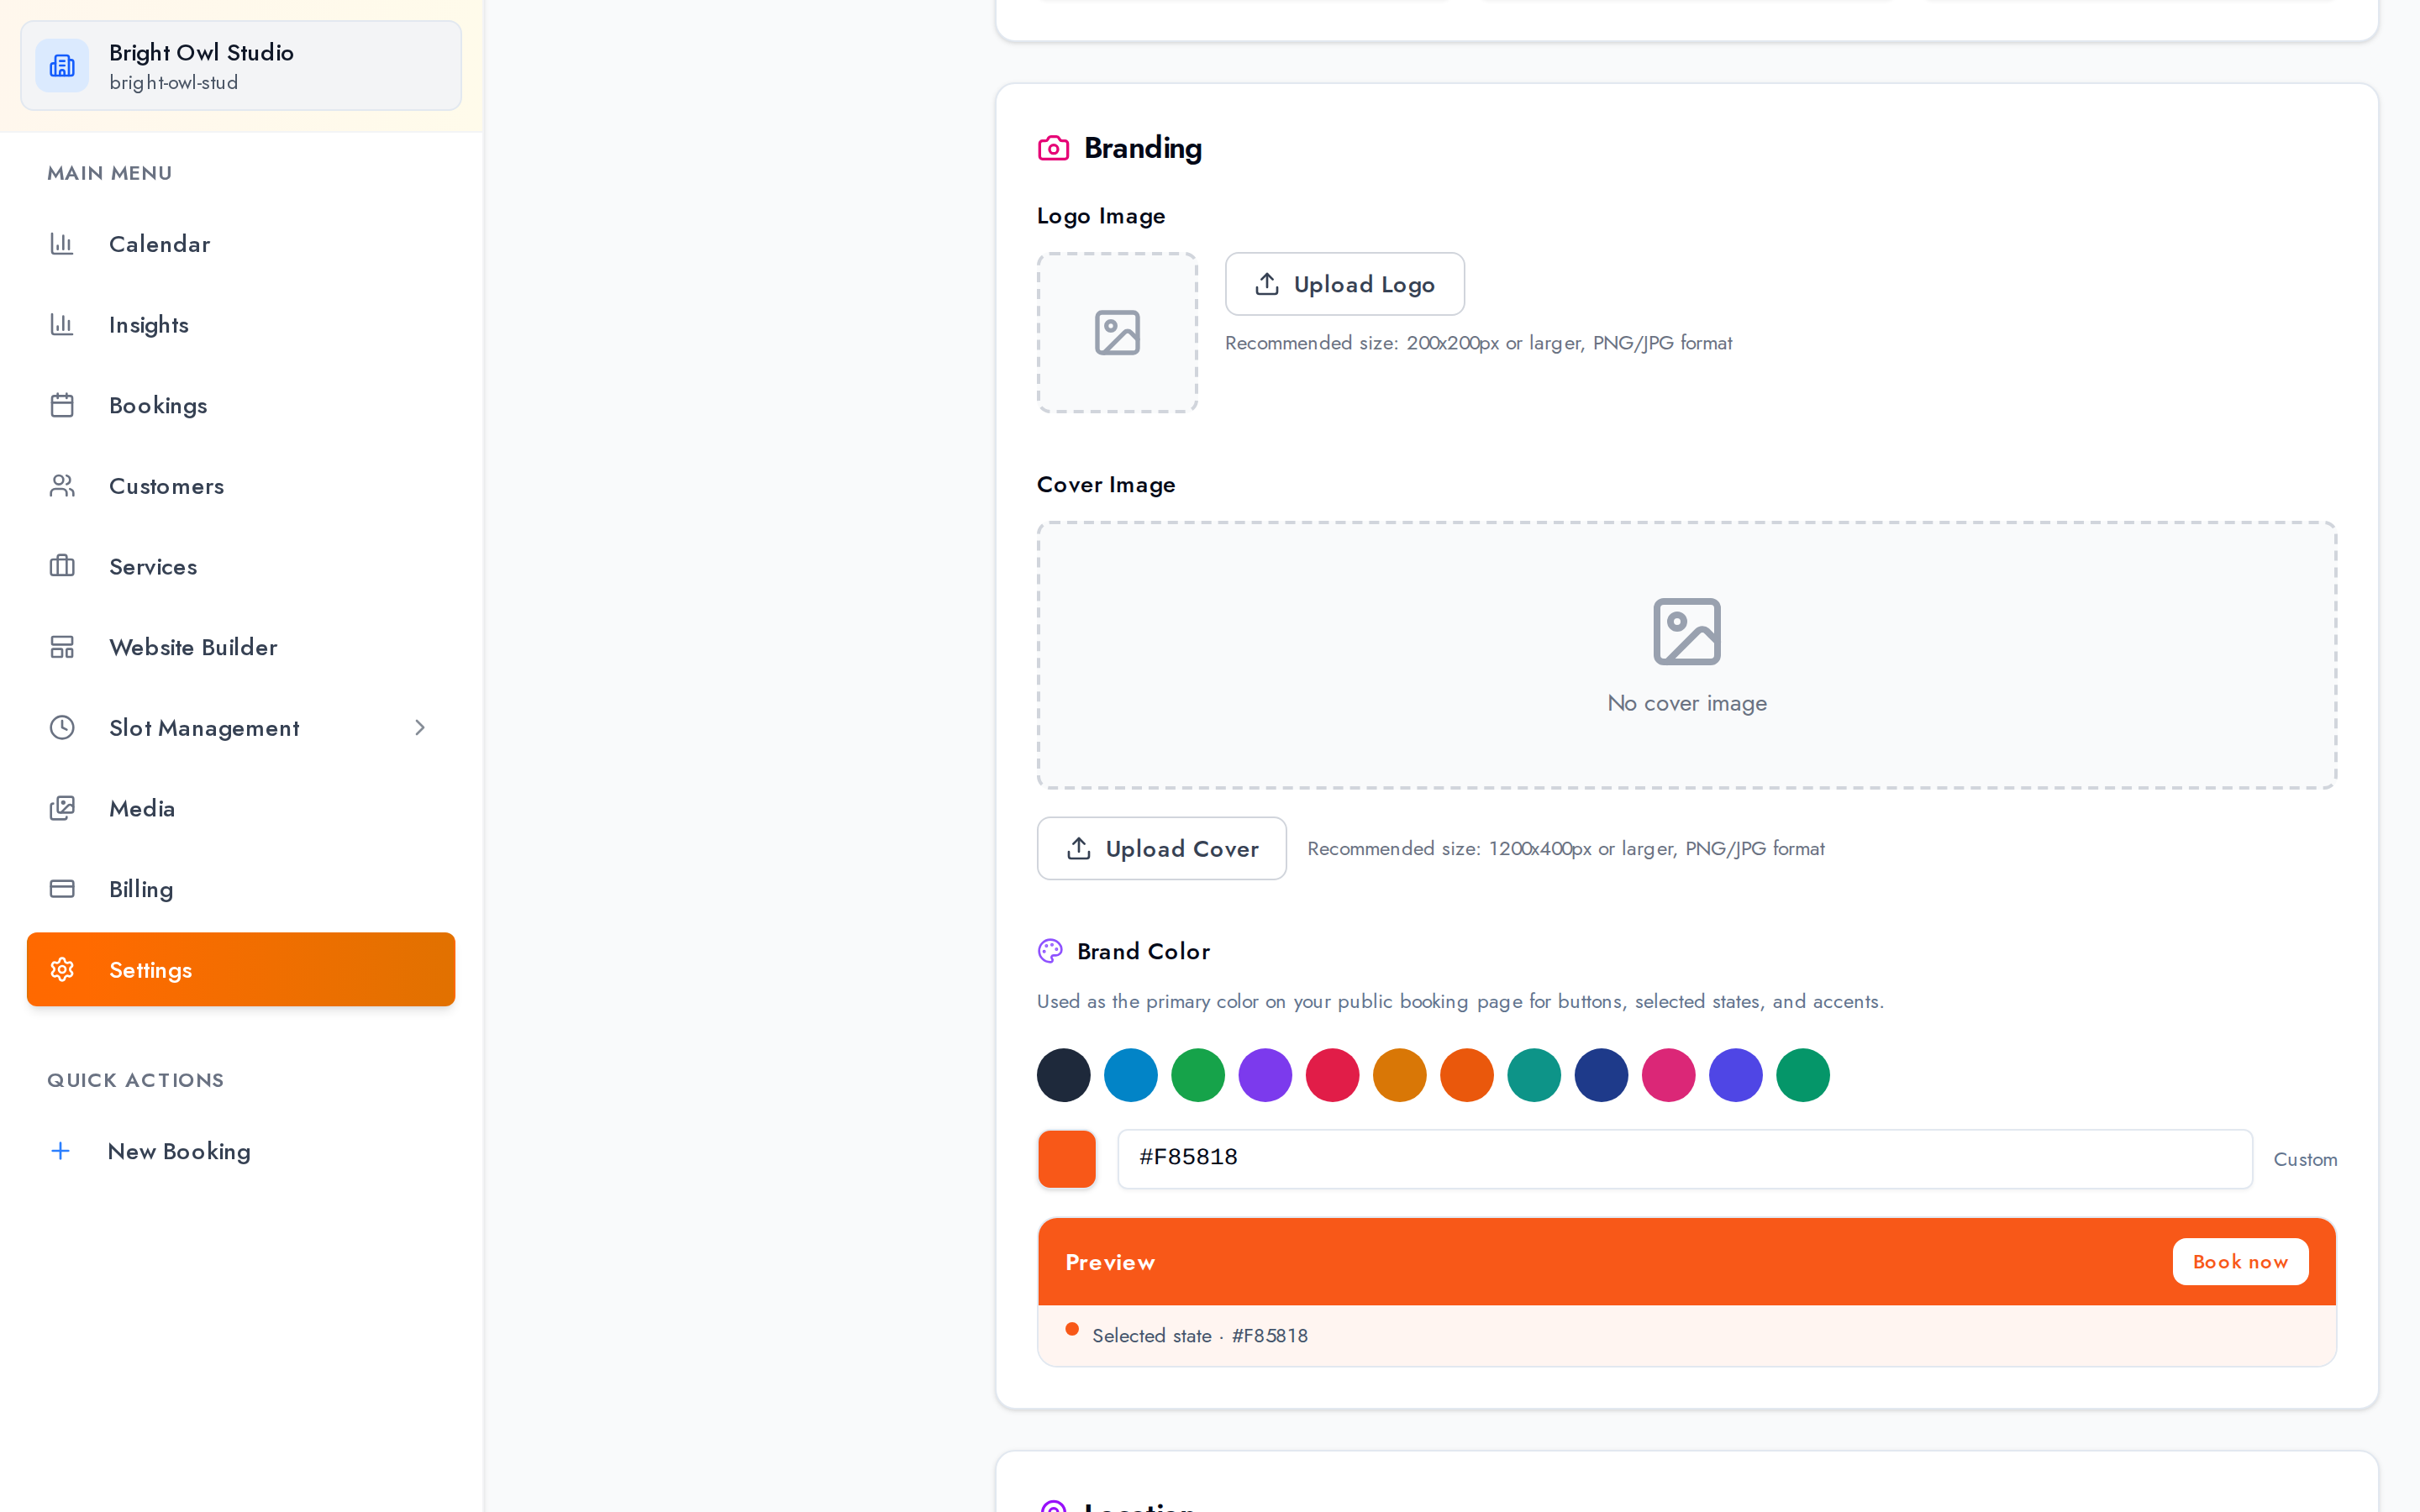The height and width of the screenshot is (1512, 2420).
Task: Click the upload arrow icon in Upload Logo
Action: [x=1267, y=284]
